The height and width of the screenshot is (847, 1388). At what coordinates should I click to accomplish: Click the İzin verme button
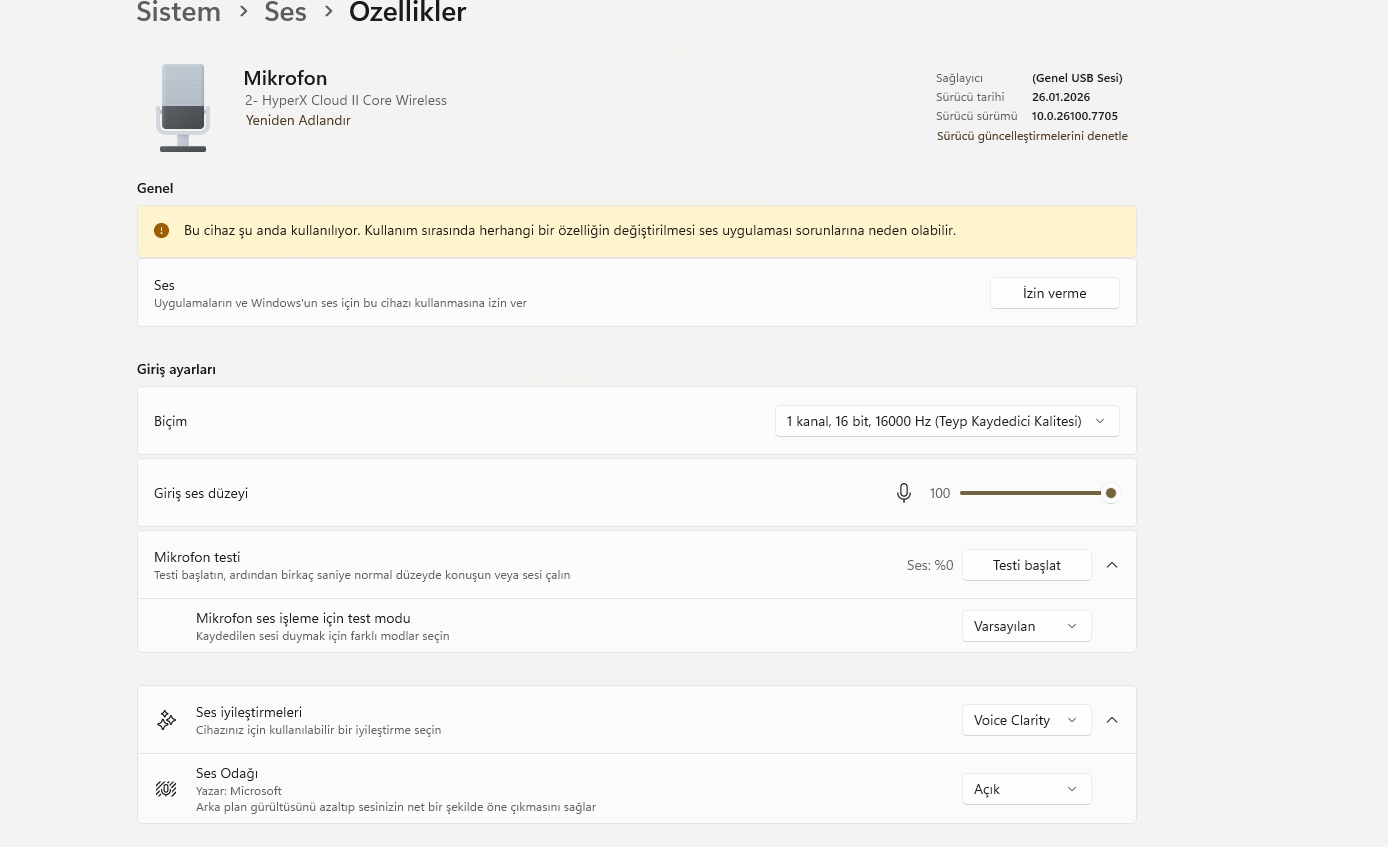1055,293
